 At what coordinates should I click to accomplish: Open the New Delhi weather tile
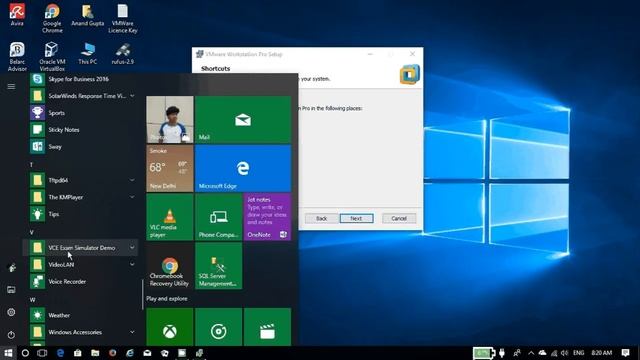coord(170,168)
